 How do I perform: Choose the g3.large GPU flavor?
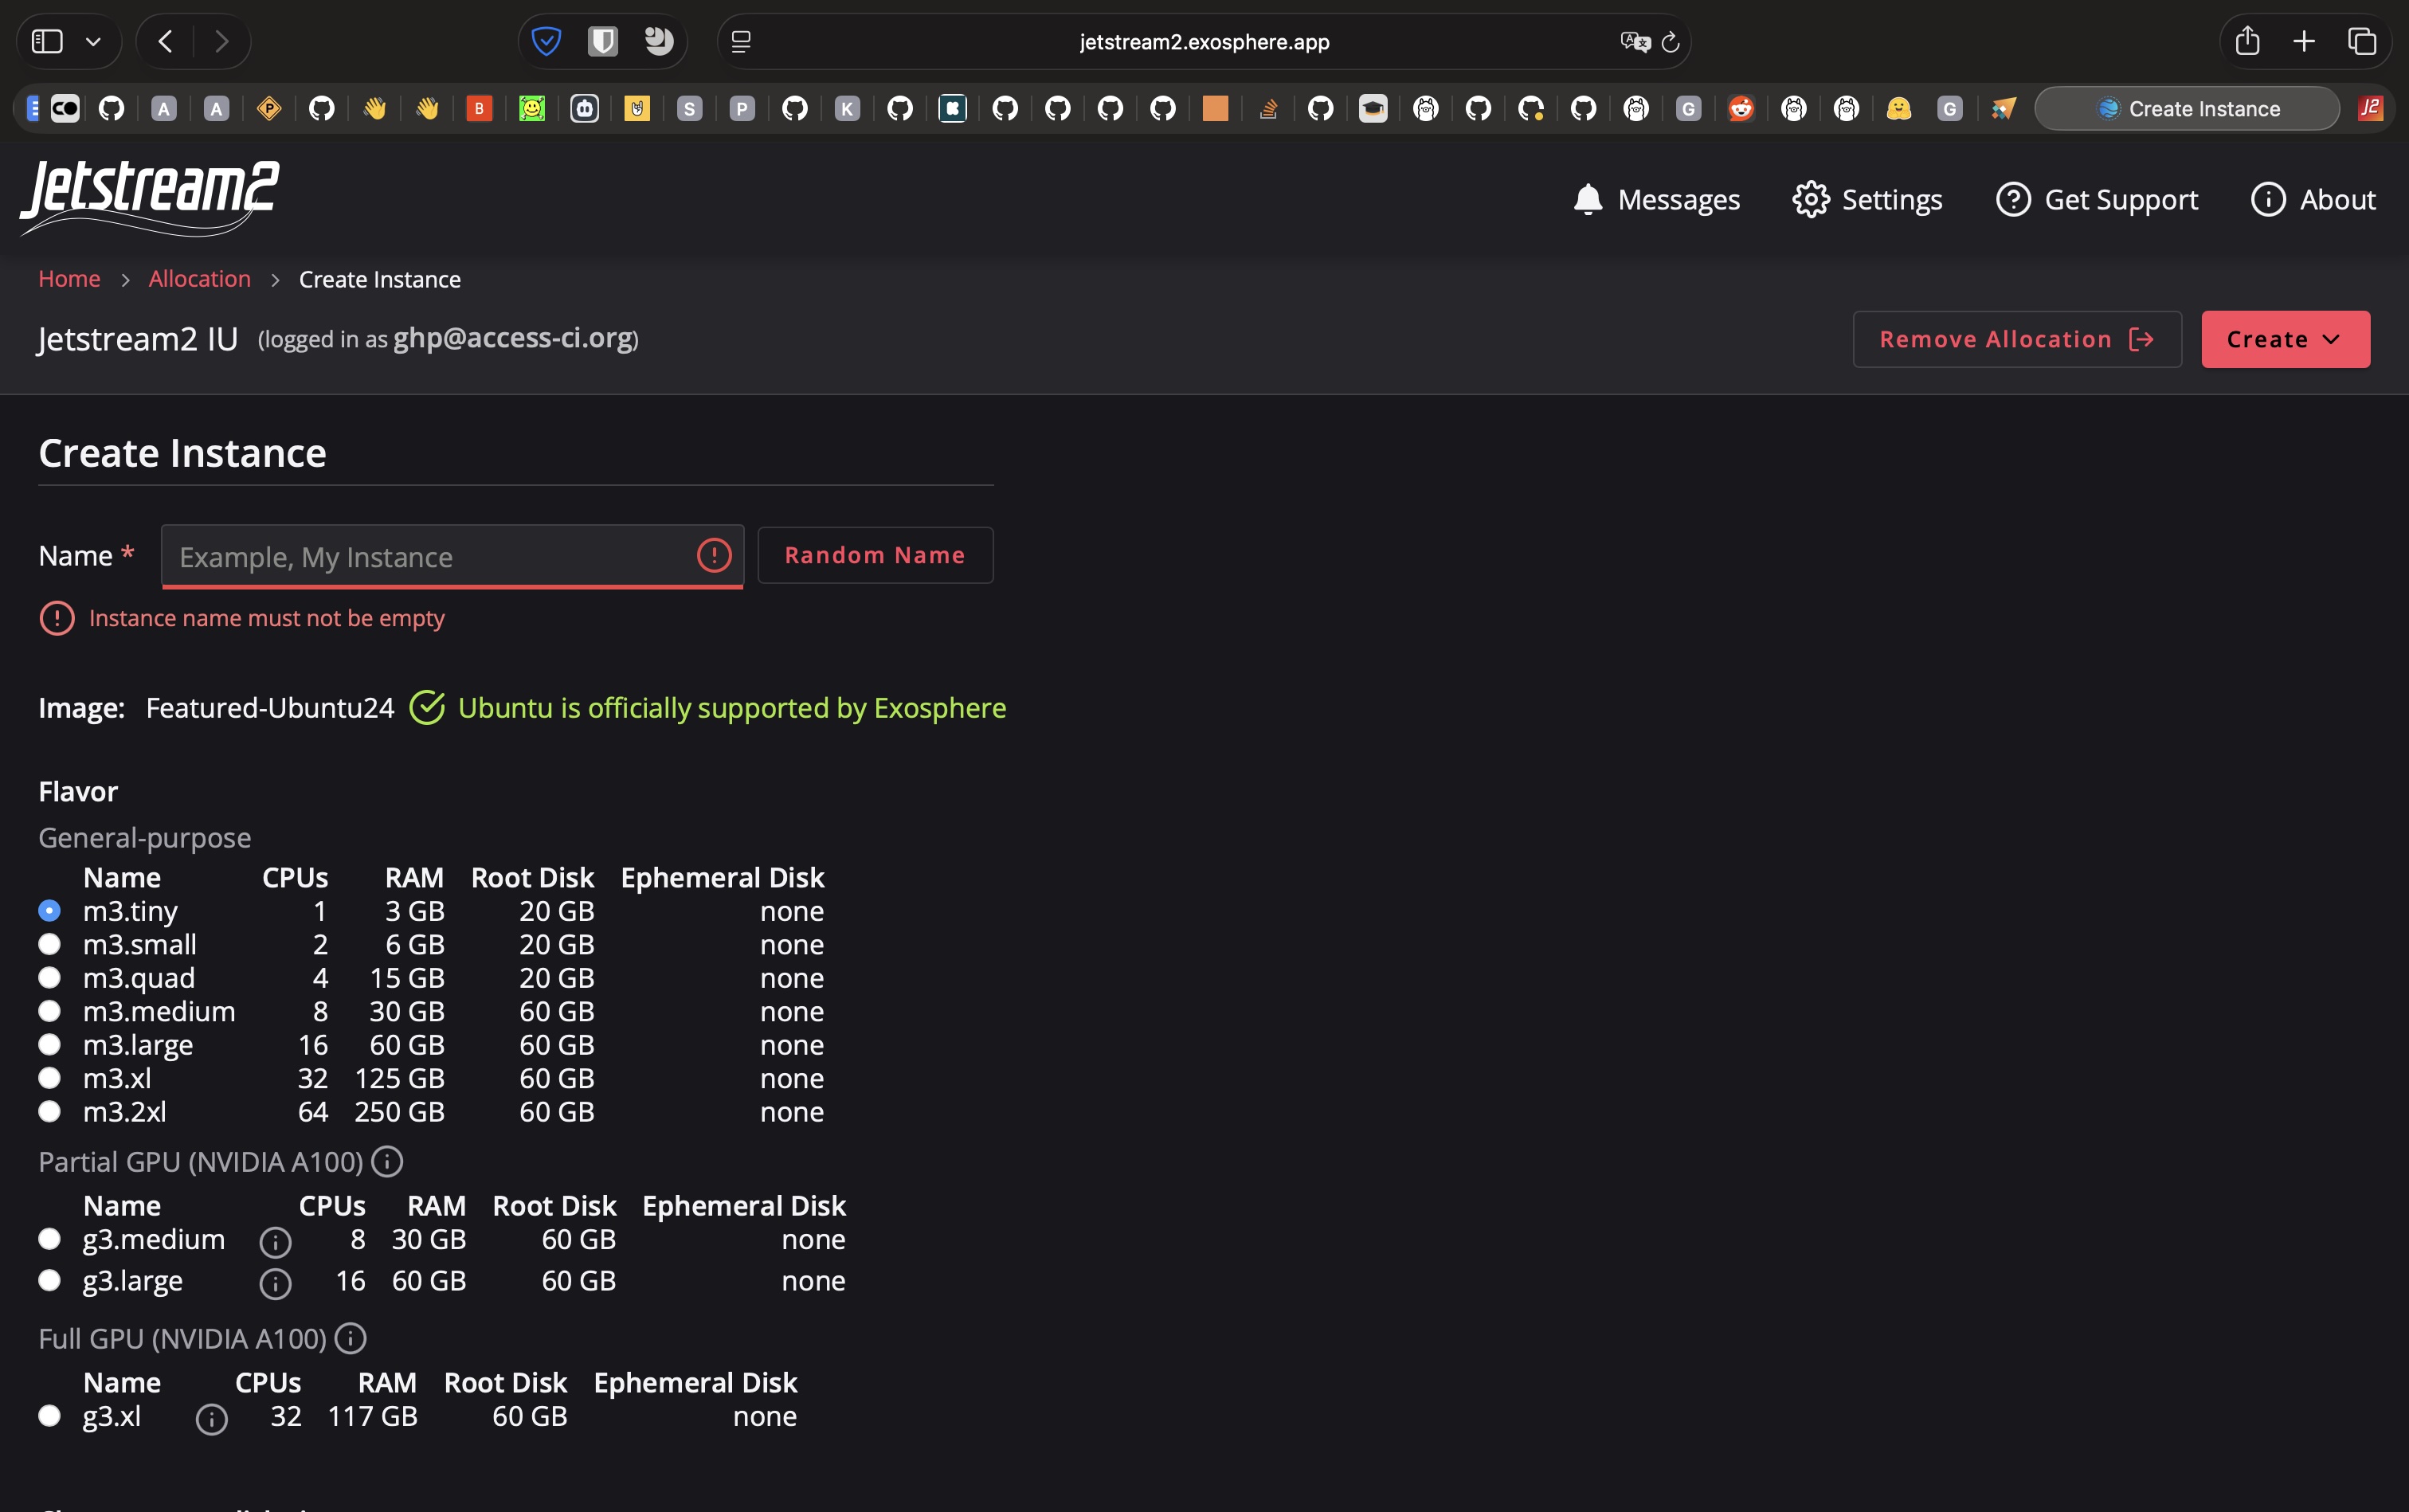coord(49,1281)
